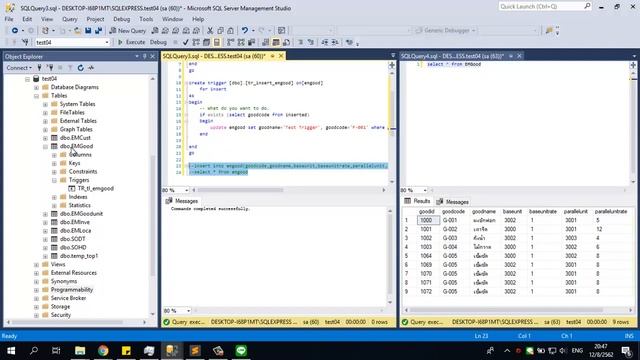Viewport: 640px width, 360px height.
Task: Collapse the Triggers folder
Action: [54, 180]
